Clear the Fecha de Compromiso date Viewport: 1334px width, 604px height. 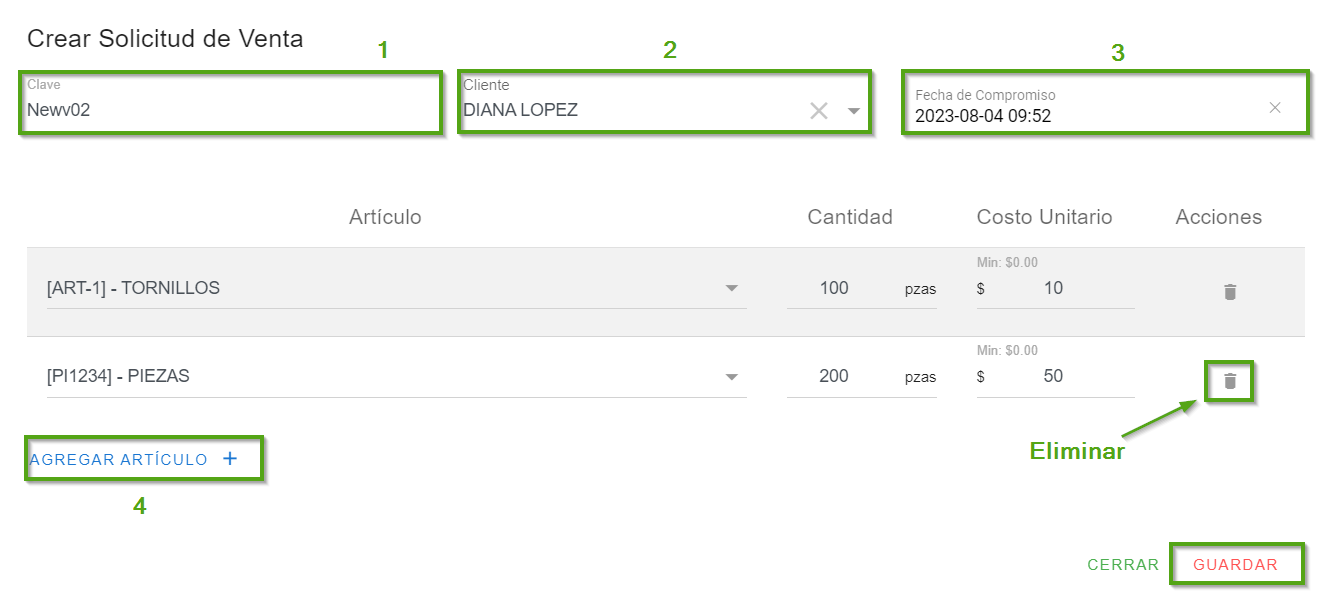pyautogui.click(x=1275, y=108)
